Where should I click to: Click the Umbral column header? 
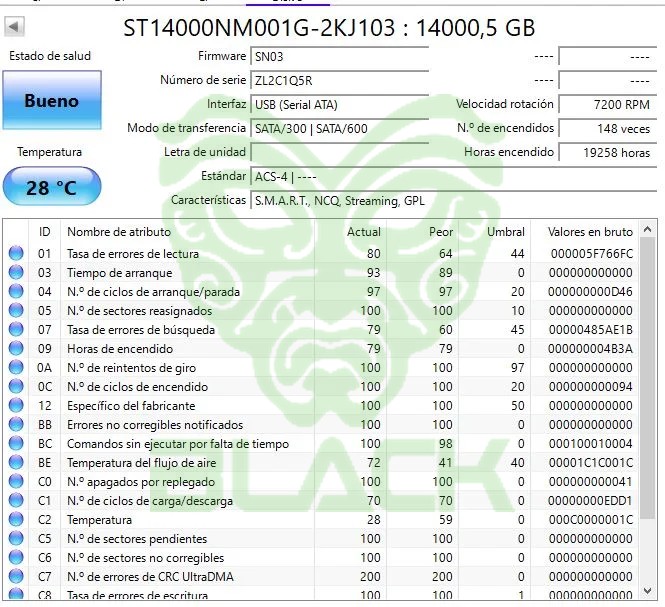point(495,232)
